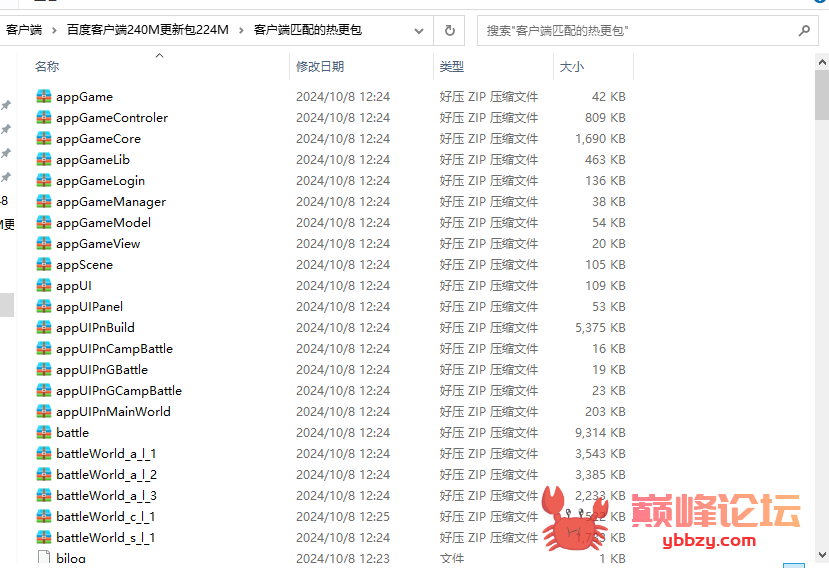Click the appUIPanel zip file icon
The height and width of the screenshot is (568, 829).
44,306
